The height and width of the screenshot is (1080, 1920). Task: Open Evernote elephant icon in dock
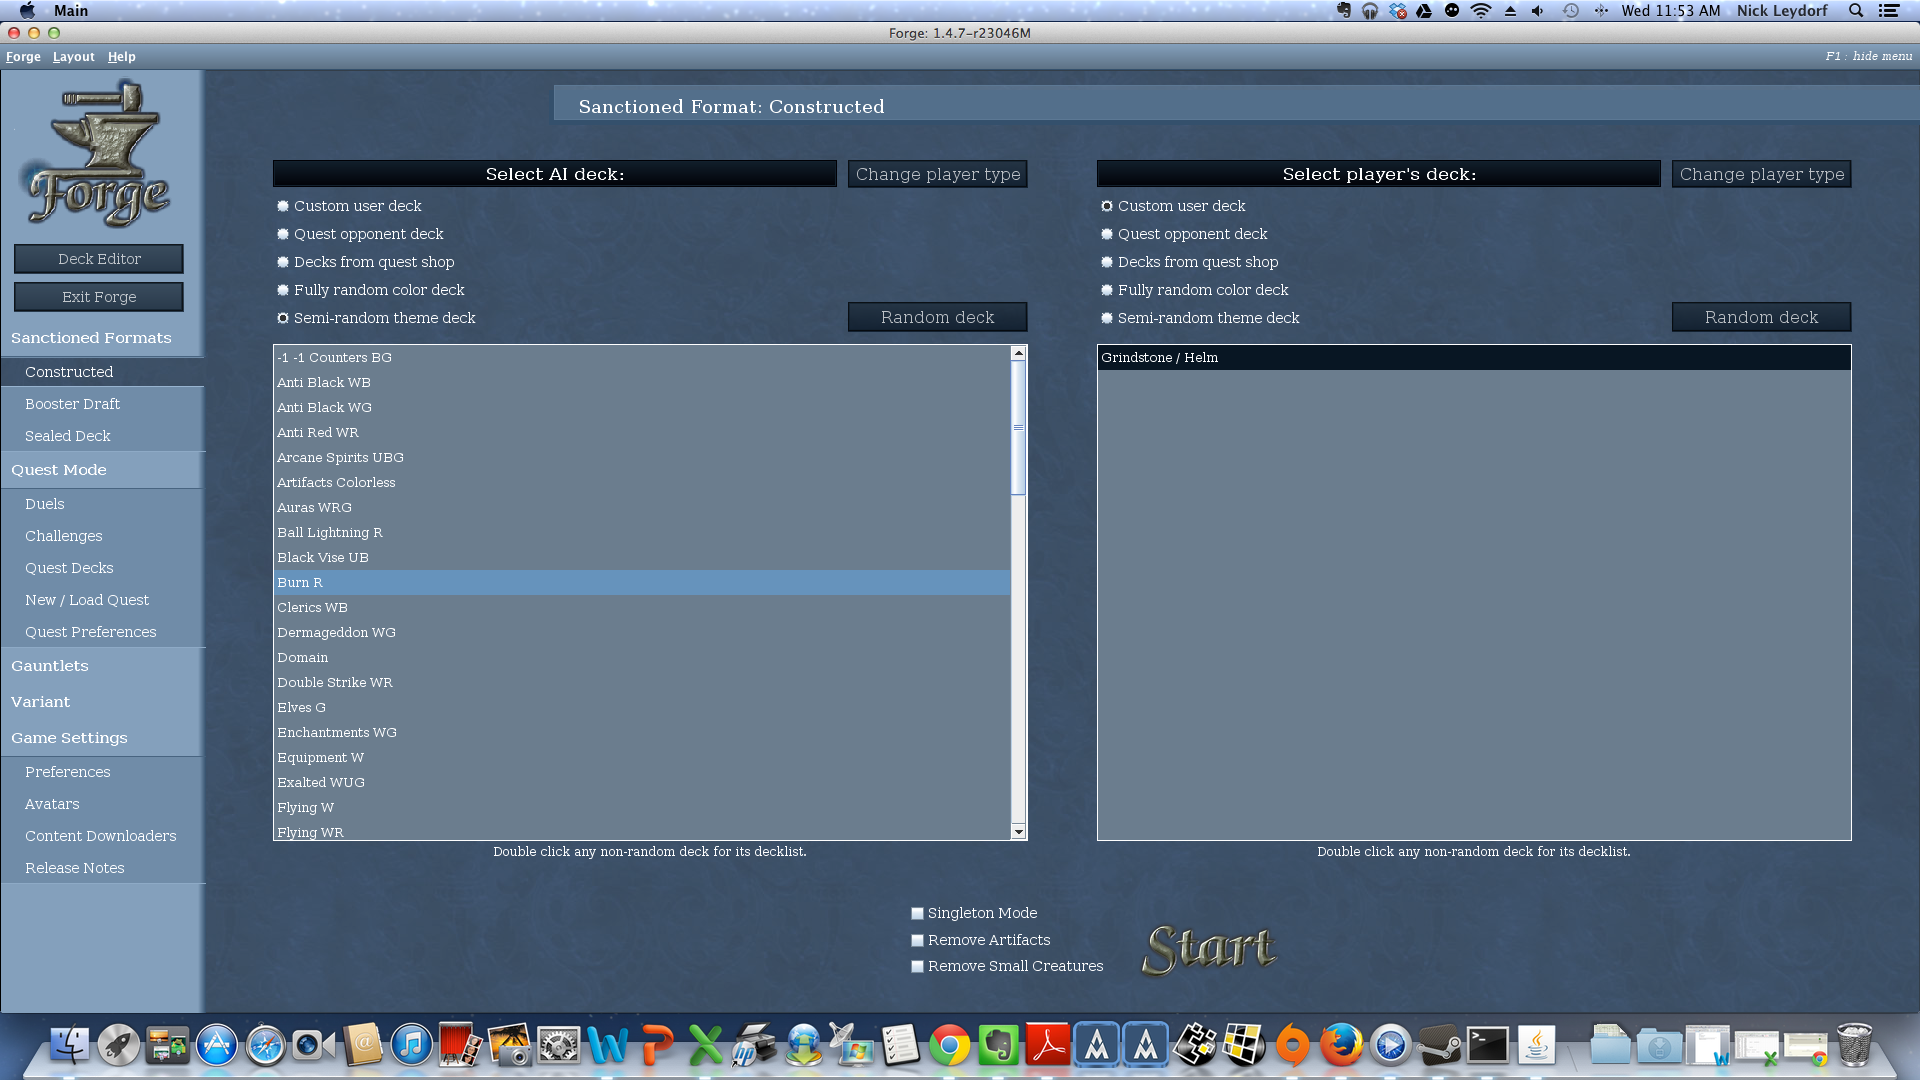coord(999,1045)
